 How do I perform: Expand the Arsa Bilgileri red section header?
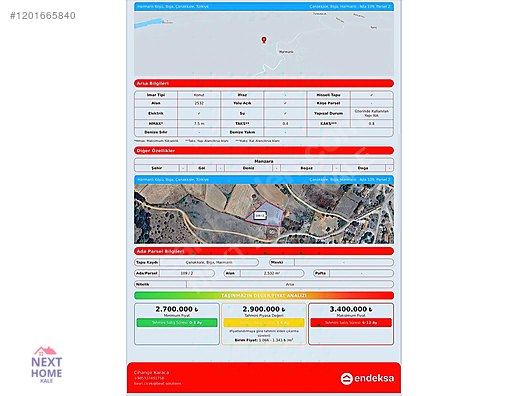pyautogui.click(x=264, y=83)
